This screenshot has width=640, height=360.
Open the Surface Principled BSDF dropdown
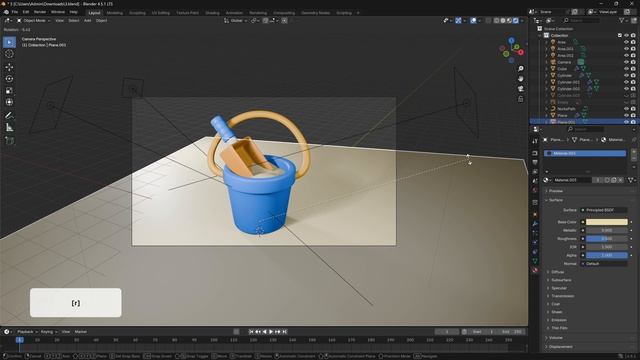[604, 210]
